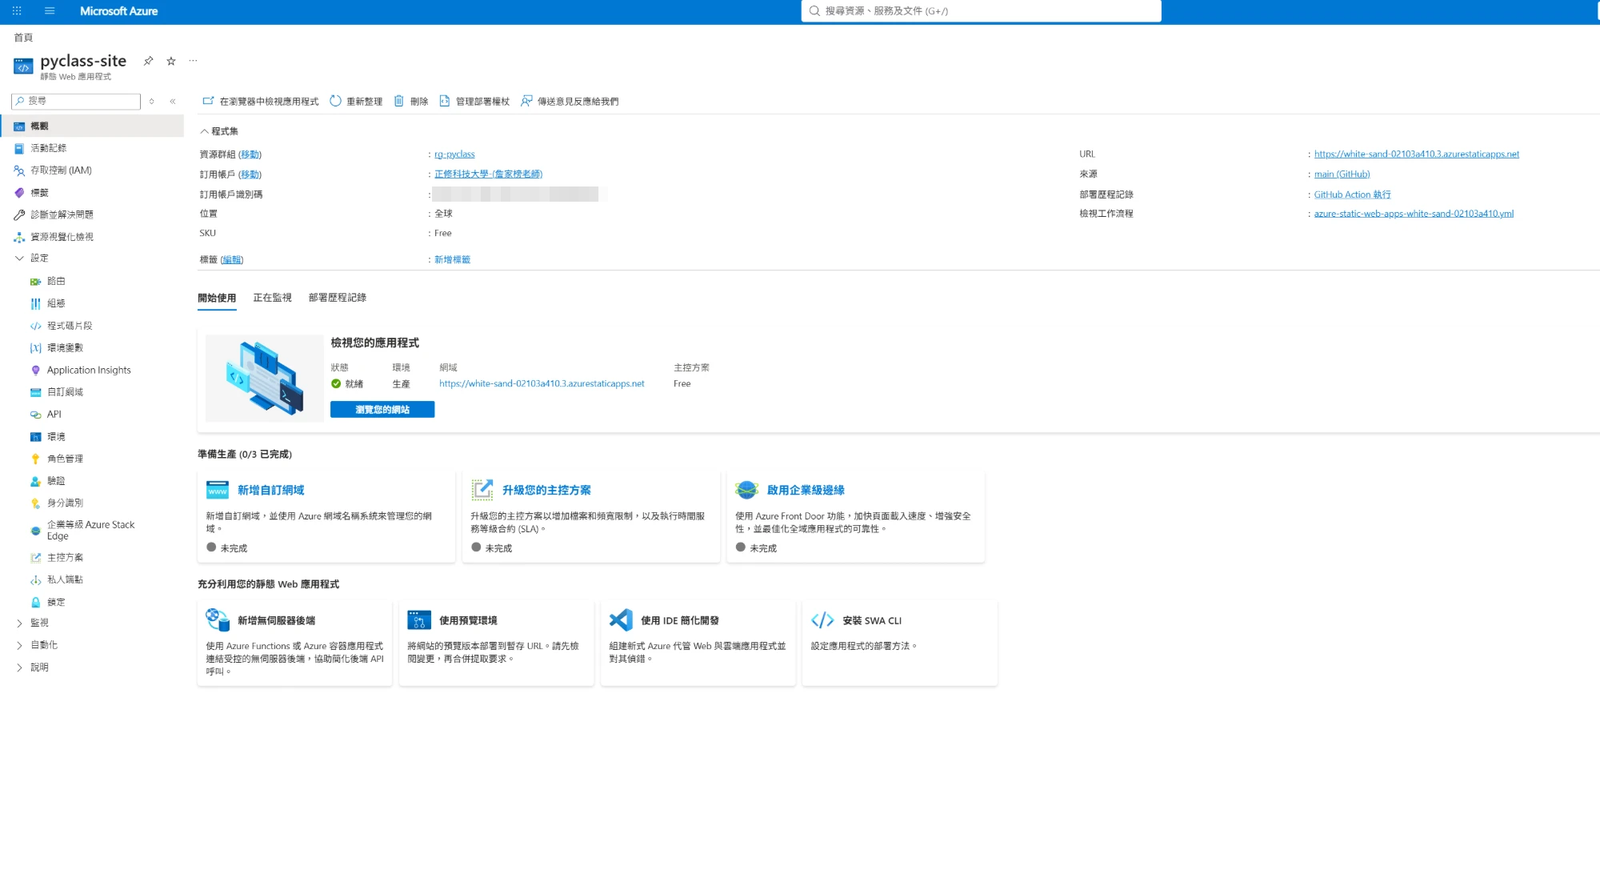This screenshot has height=886, width=1600.
Task: Collapse the 程式集 essentials section
Action: [x=204, y=131]
